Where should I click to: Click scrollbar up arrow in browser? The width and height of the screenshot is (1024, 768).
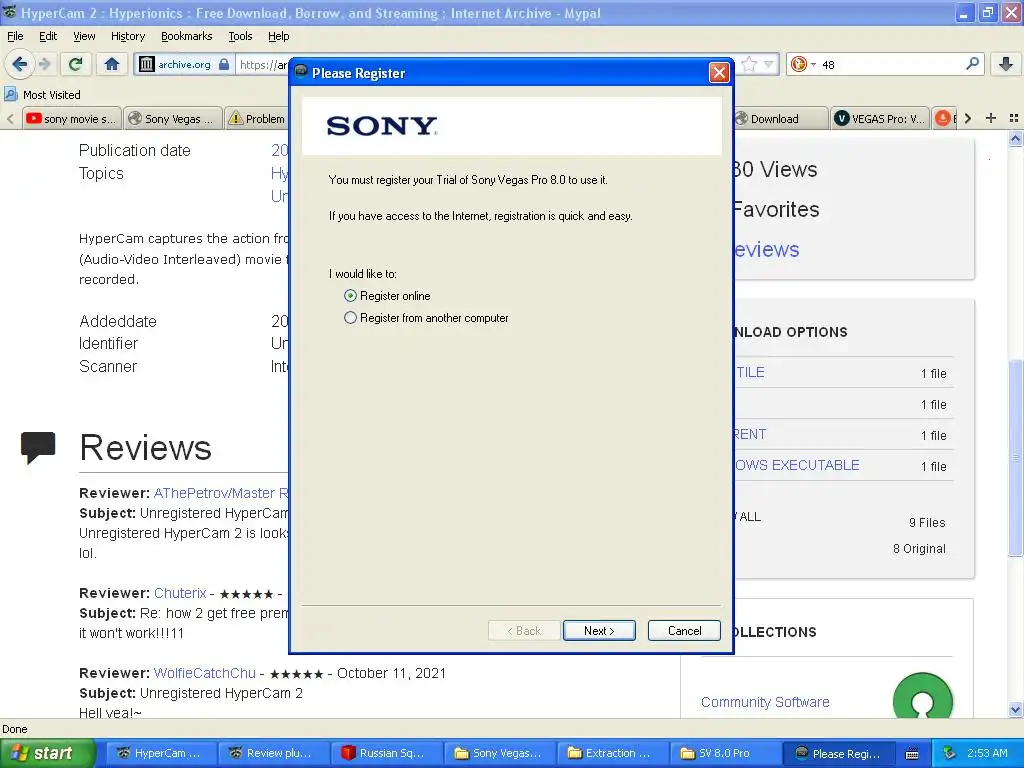point(1015,138)
